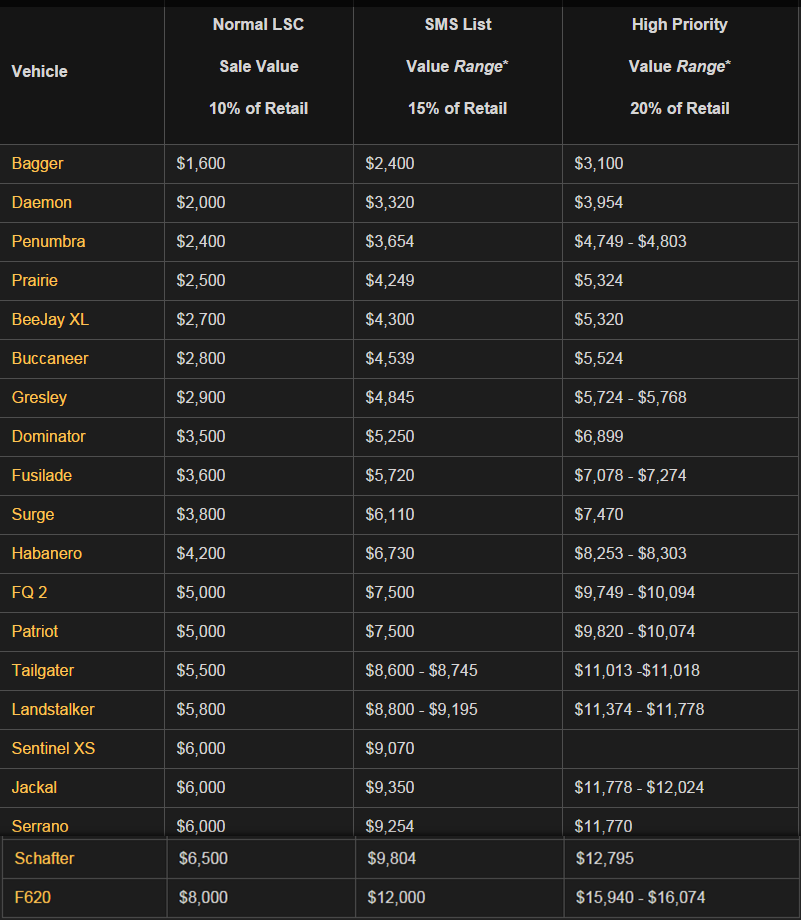Viewport: 801px width, 920px height.
Task: Open the Jackal vehicle link
Action: click(x=34, y=787)
